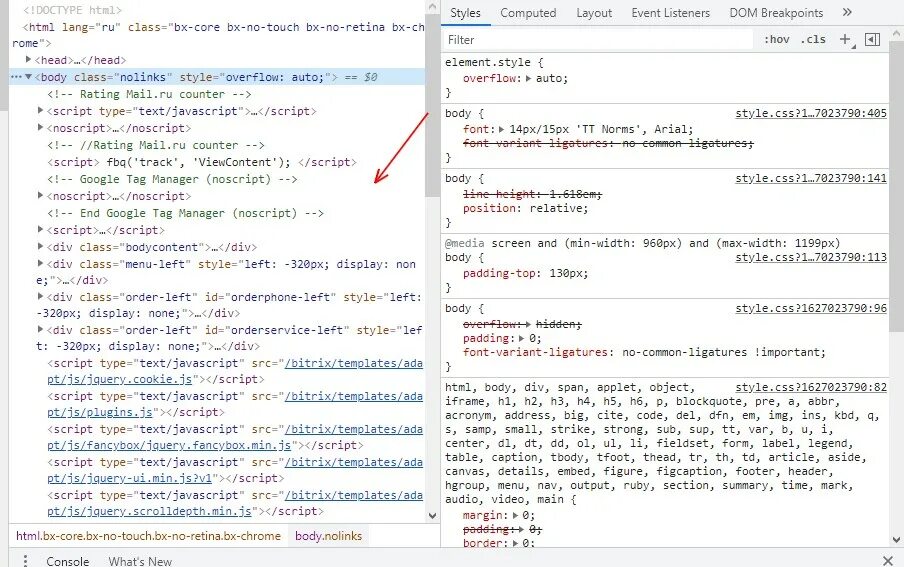Viewport: 904px width, 567px height.
Task: Click the position: relative declaration
Action: tap(525, 208)
